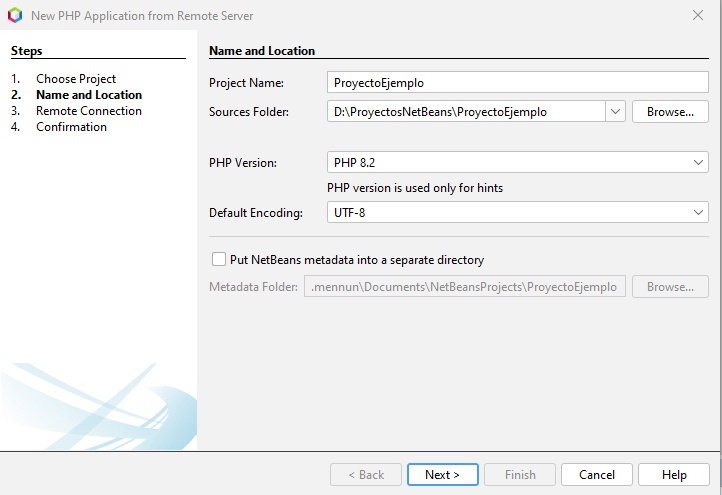722x495 pixels.
Task: Enable Put NetBeans metadata into separate directory
Action: pyautogui.click(x=219, y=260)
